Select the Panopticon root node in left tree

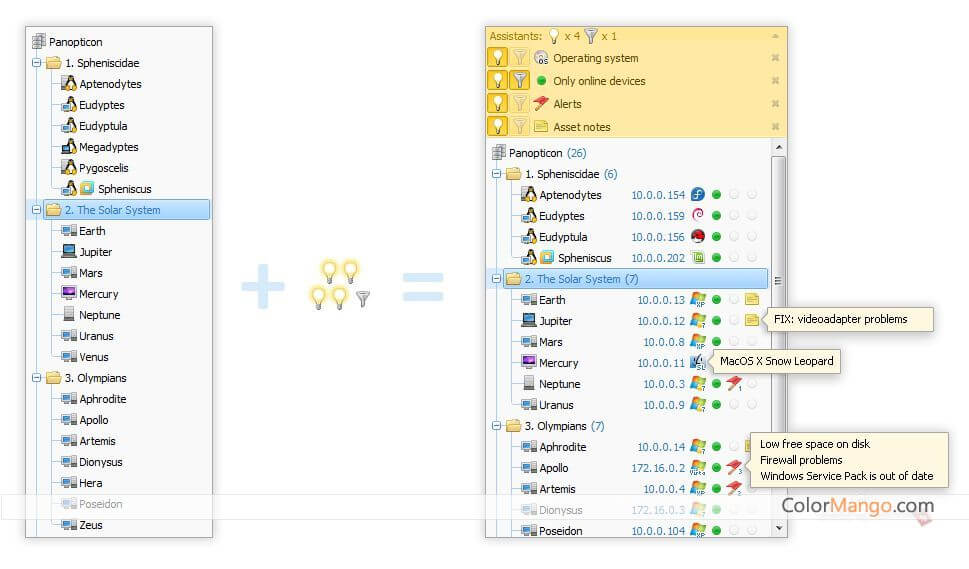[x=75, y=42]
